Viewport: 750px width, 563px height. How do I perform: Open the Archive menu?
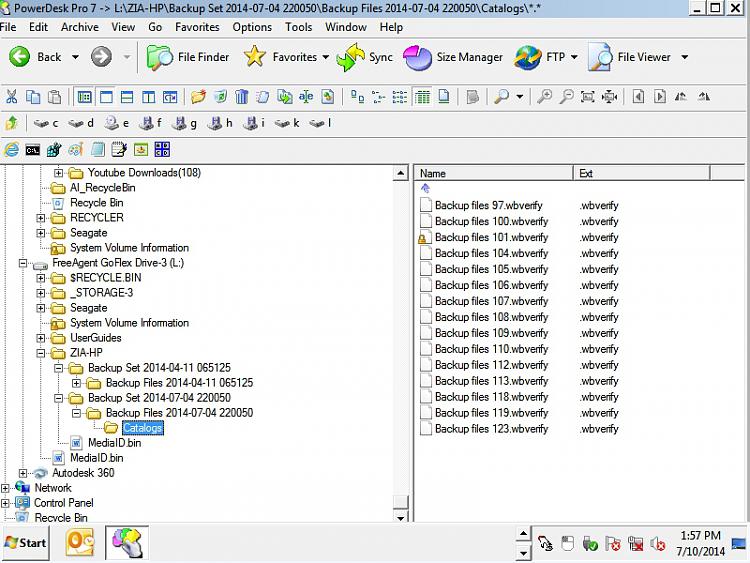click(x=79, y=27)
